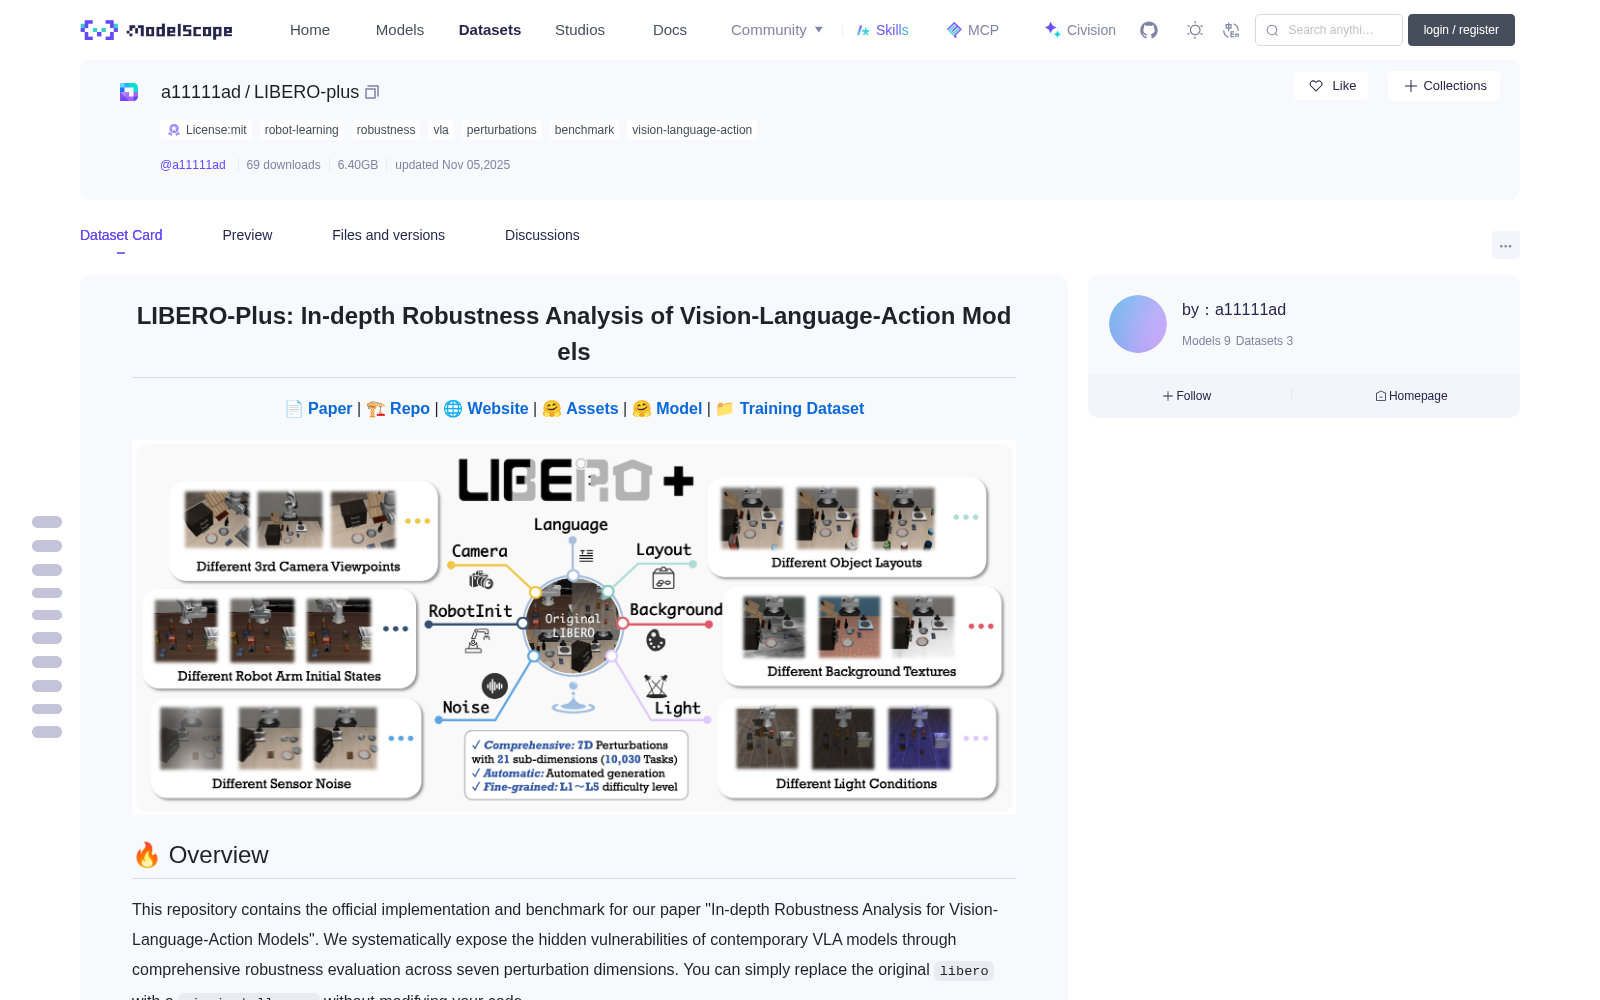Click the login / register button
This screenshot has height=1000, width=1600.
tap(1461, 30)
